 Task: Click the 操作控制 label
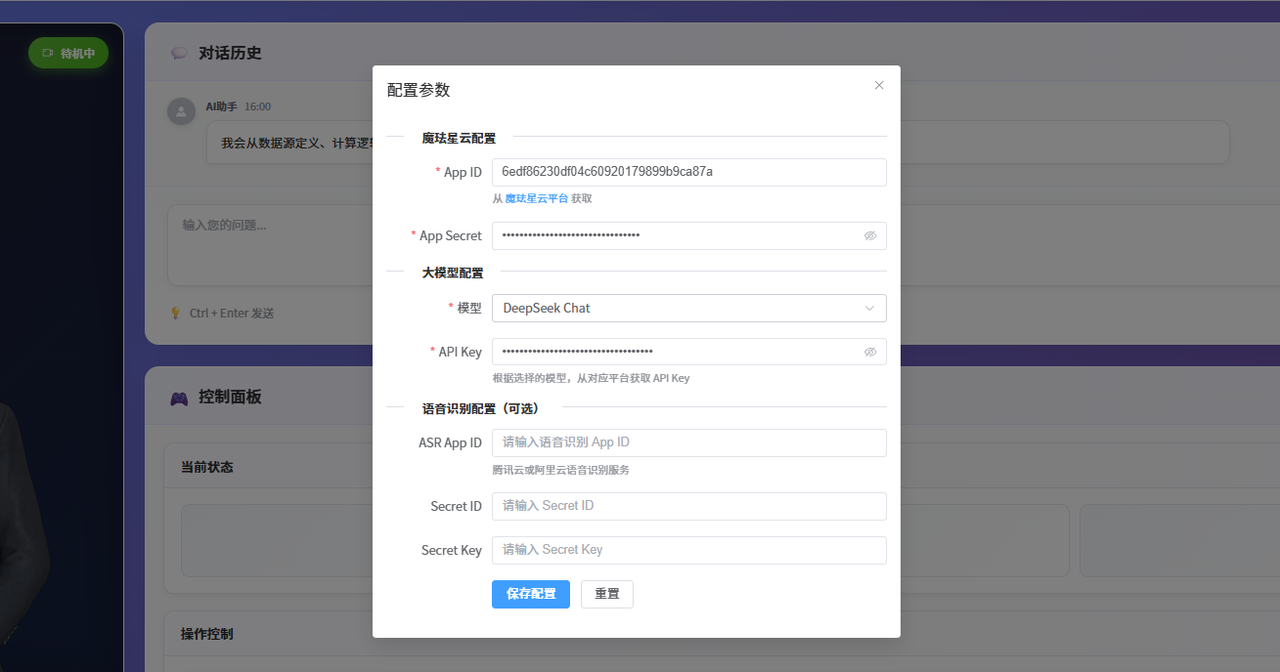[x=207, y=634]
